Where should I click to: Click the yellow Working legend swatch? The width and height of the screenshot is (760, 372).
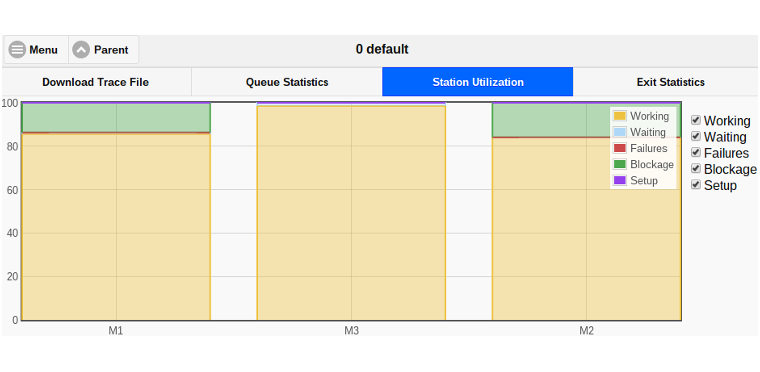point(619,116)
